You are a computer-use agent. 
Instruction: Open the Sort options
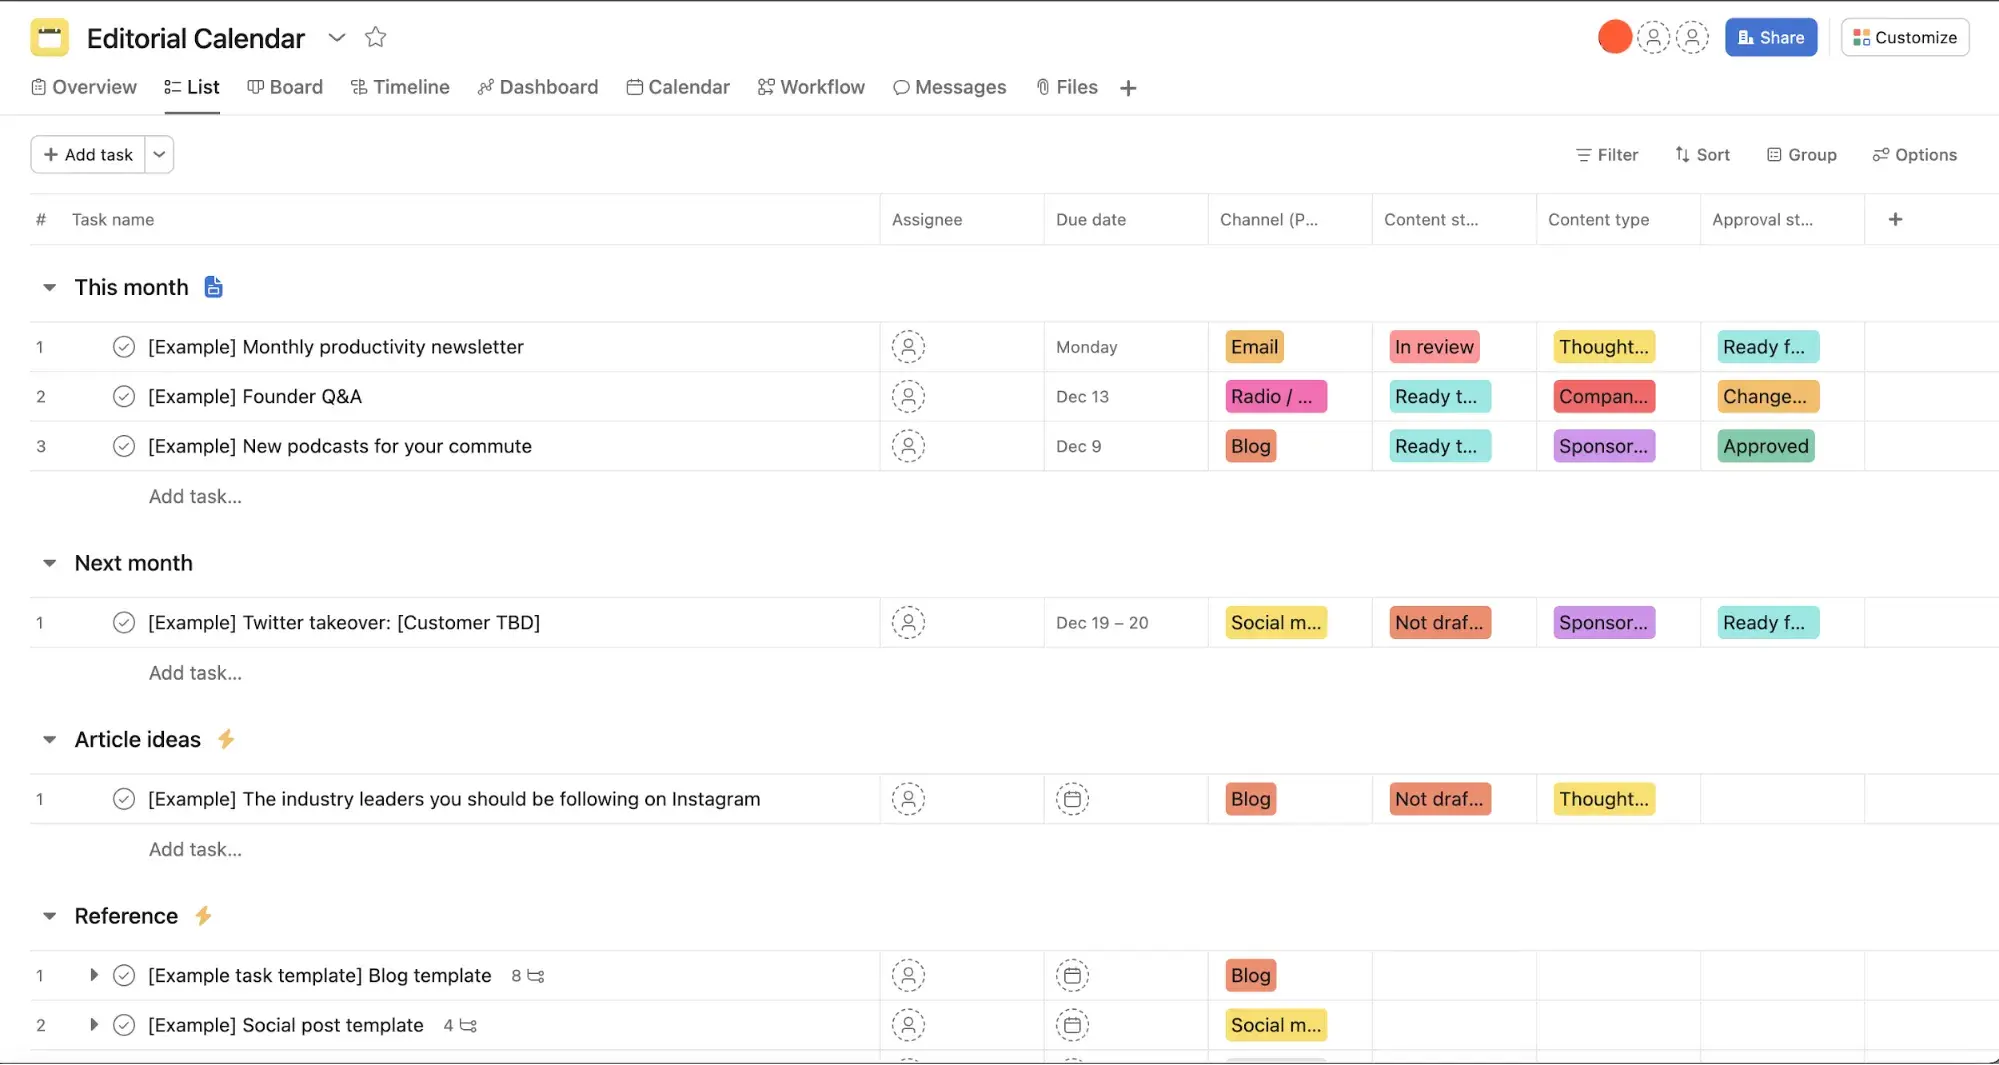pyautogui.click(x=1702, y=154)
